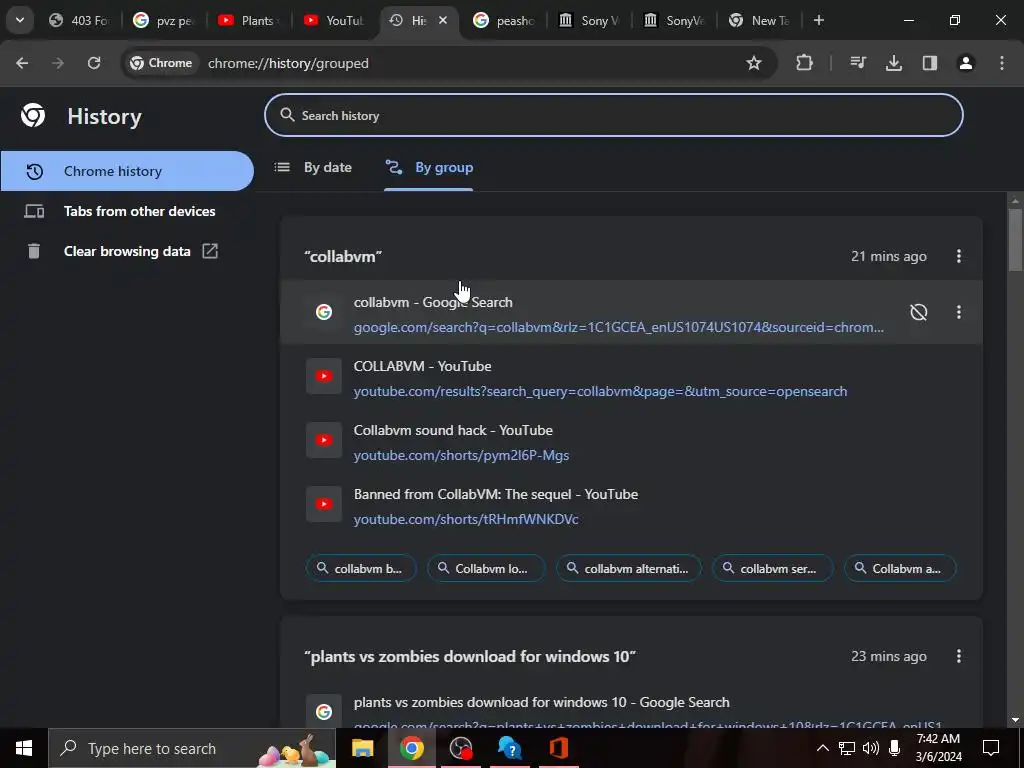Image resolution: width=1024 pixels, height=768 pixels.
Task: Toggle the Chrome side panel
Action: 930,63
